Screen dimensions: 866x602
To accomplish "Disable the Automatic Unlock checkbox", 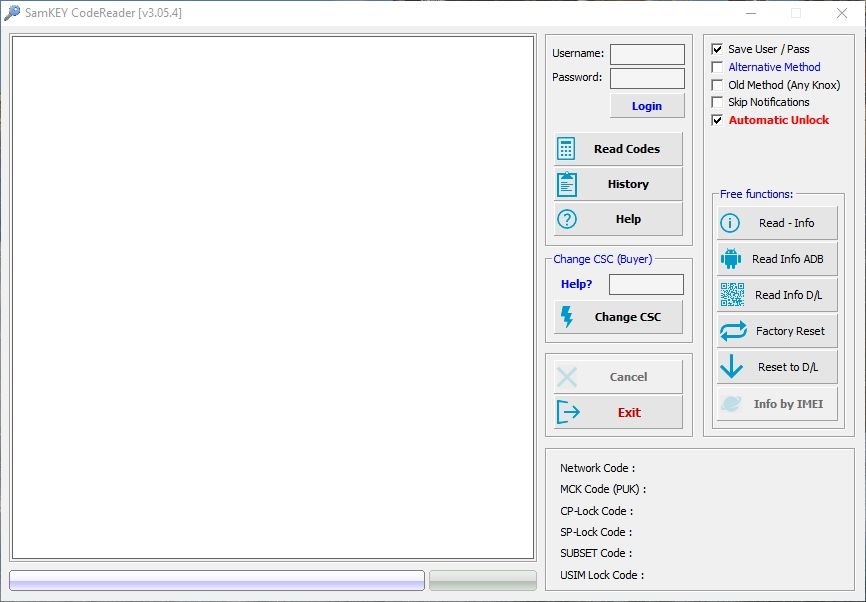I will [717, 120].
